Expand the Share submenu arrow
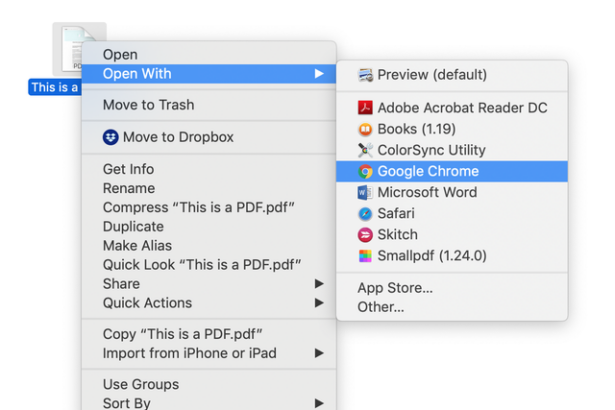This screenshot has width=615, height=410. (319, 283)
